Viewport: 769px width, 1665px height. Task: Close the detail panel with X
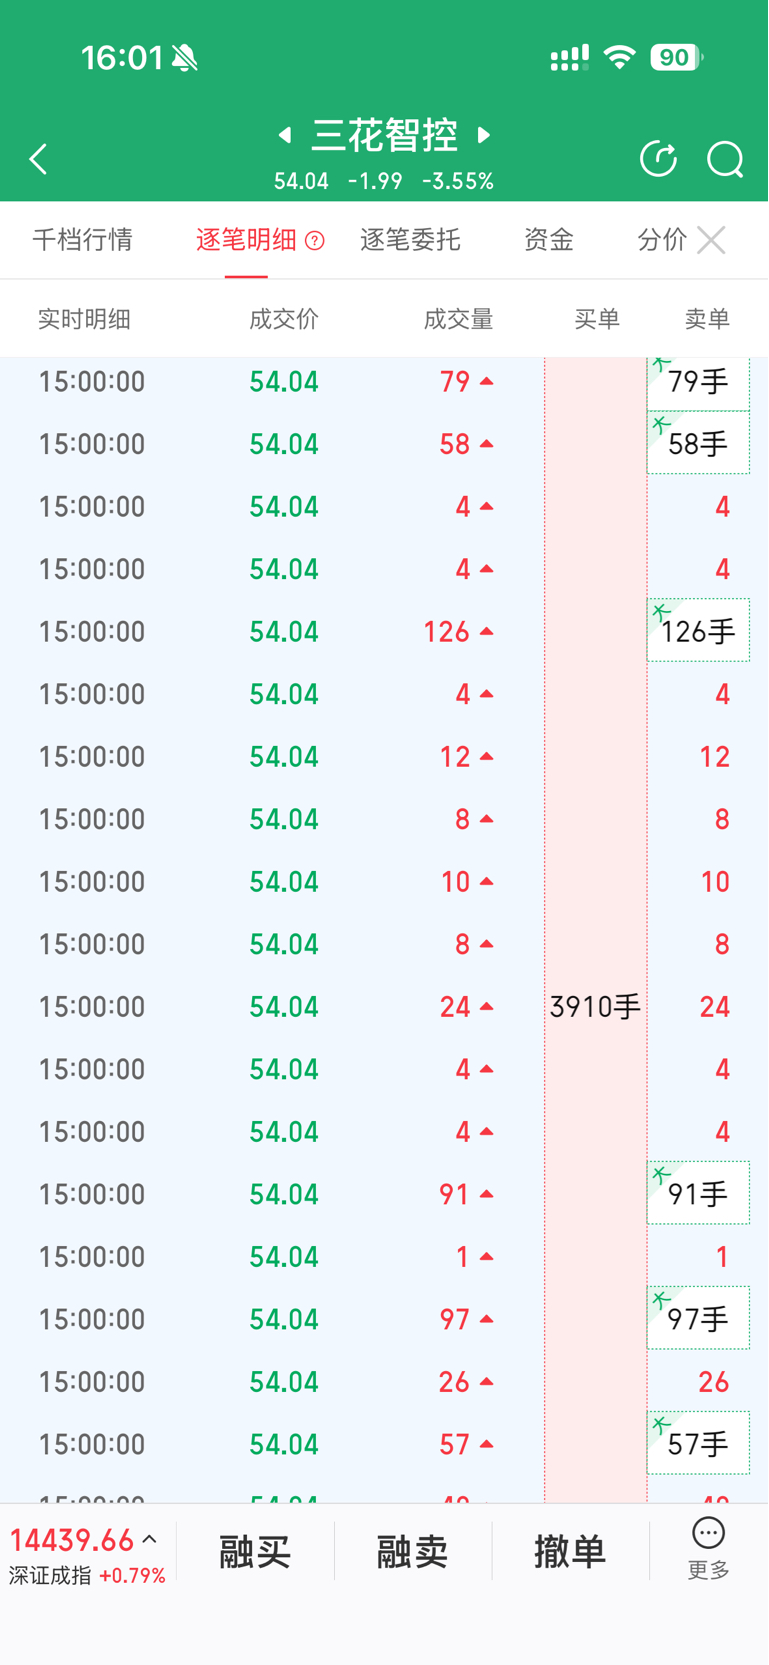pos(711,240)
